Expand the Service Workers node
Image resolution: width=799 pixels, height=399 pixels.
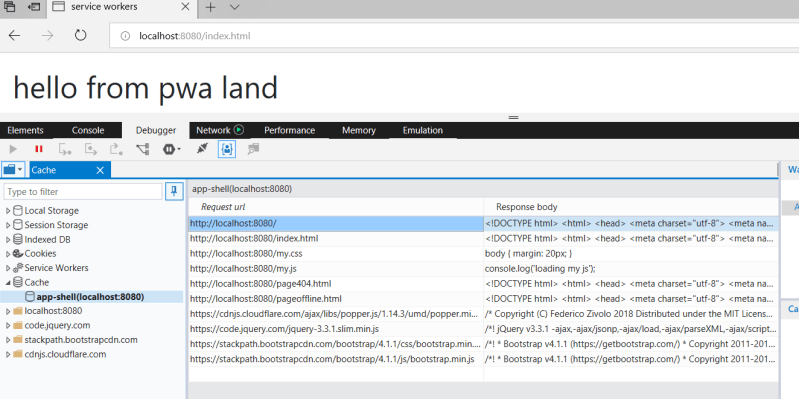pos(8,268)
